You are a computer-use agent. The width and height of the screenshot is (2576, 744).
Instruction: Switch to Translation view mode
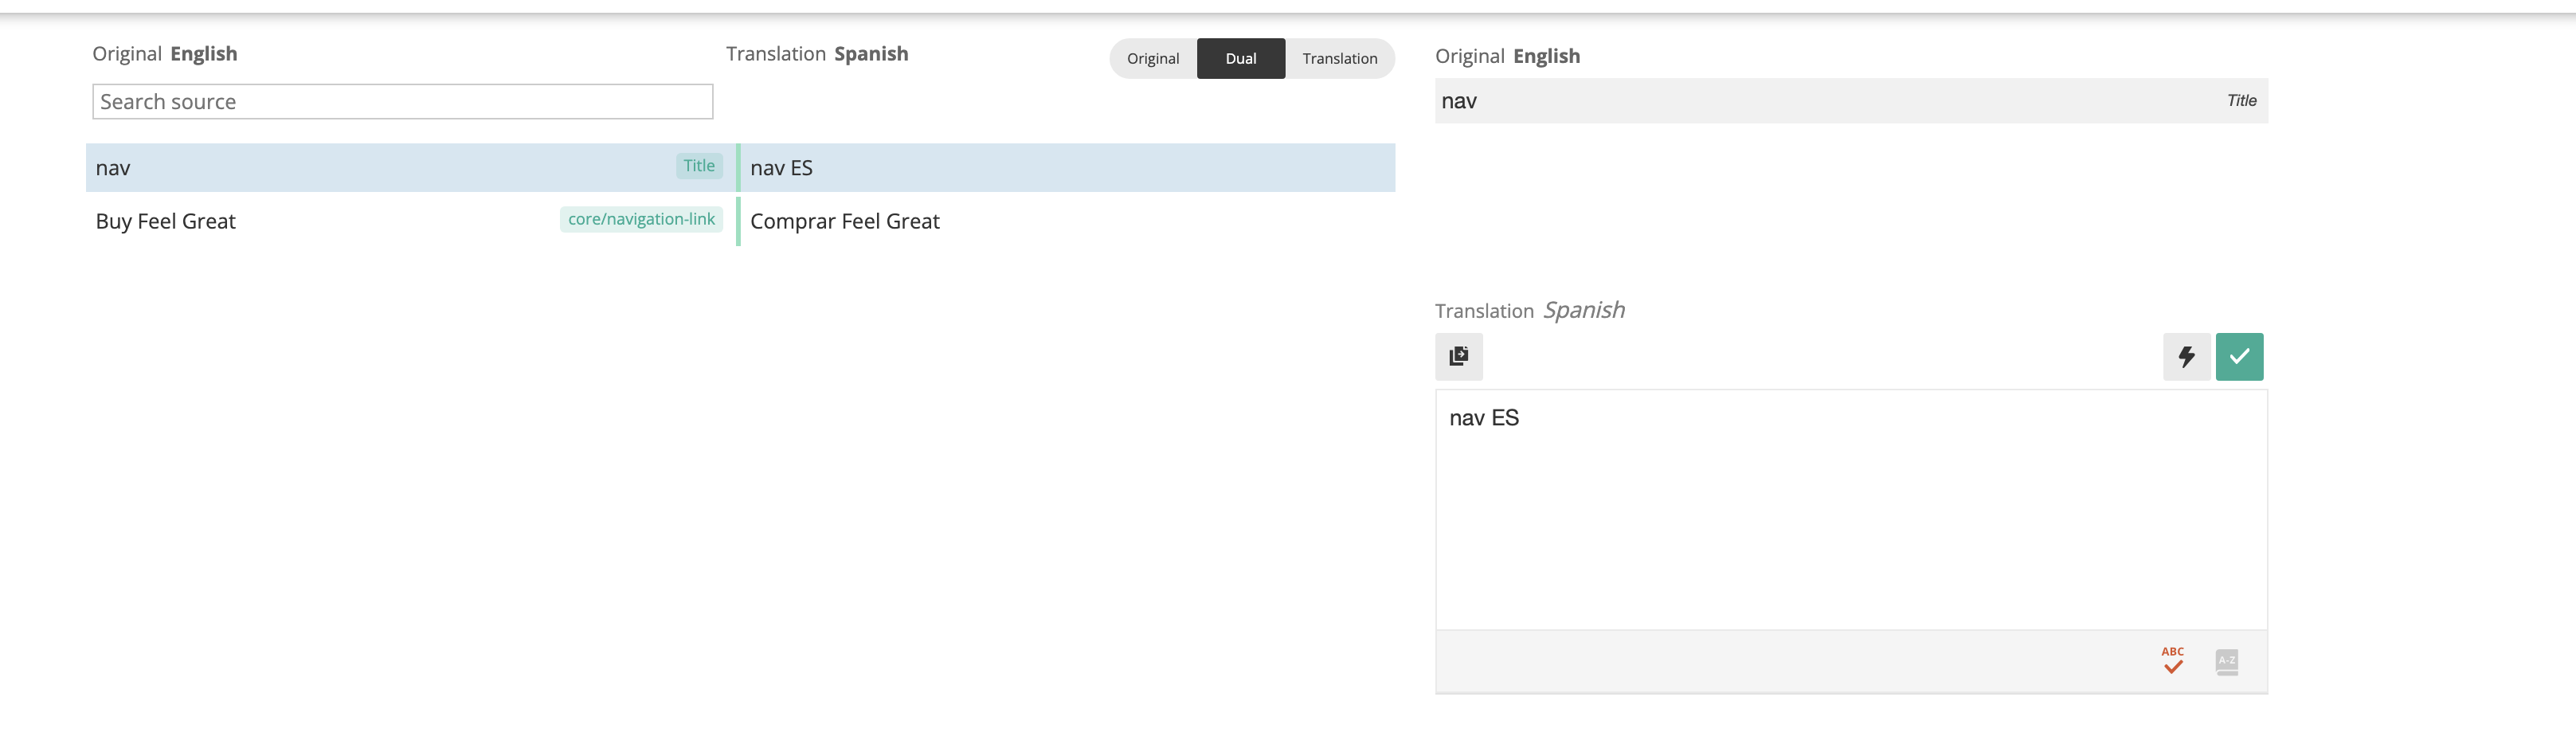(1339, 58)
